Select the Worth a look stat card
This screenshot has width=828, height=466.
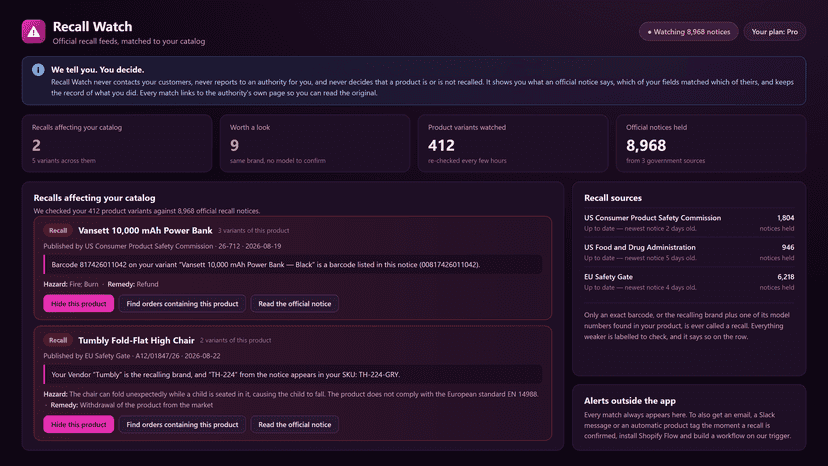point(315,143)
